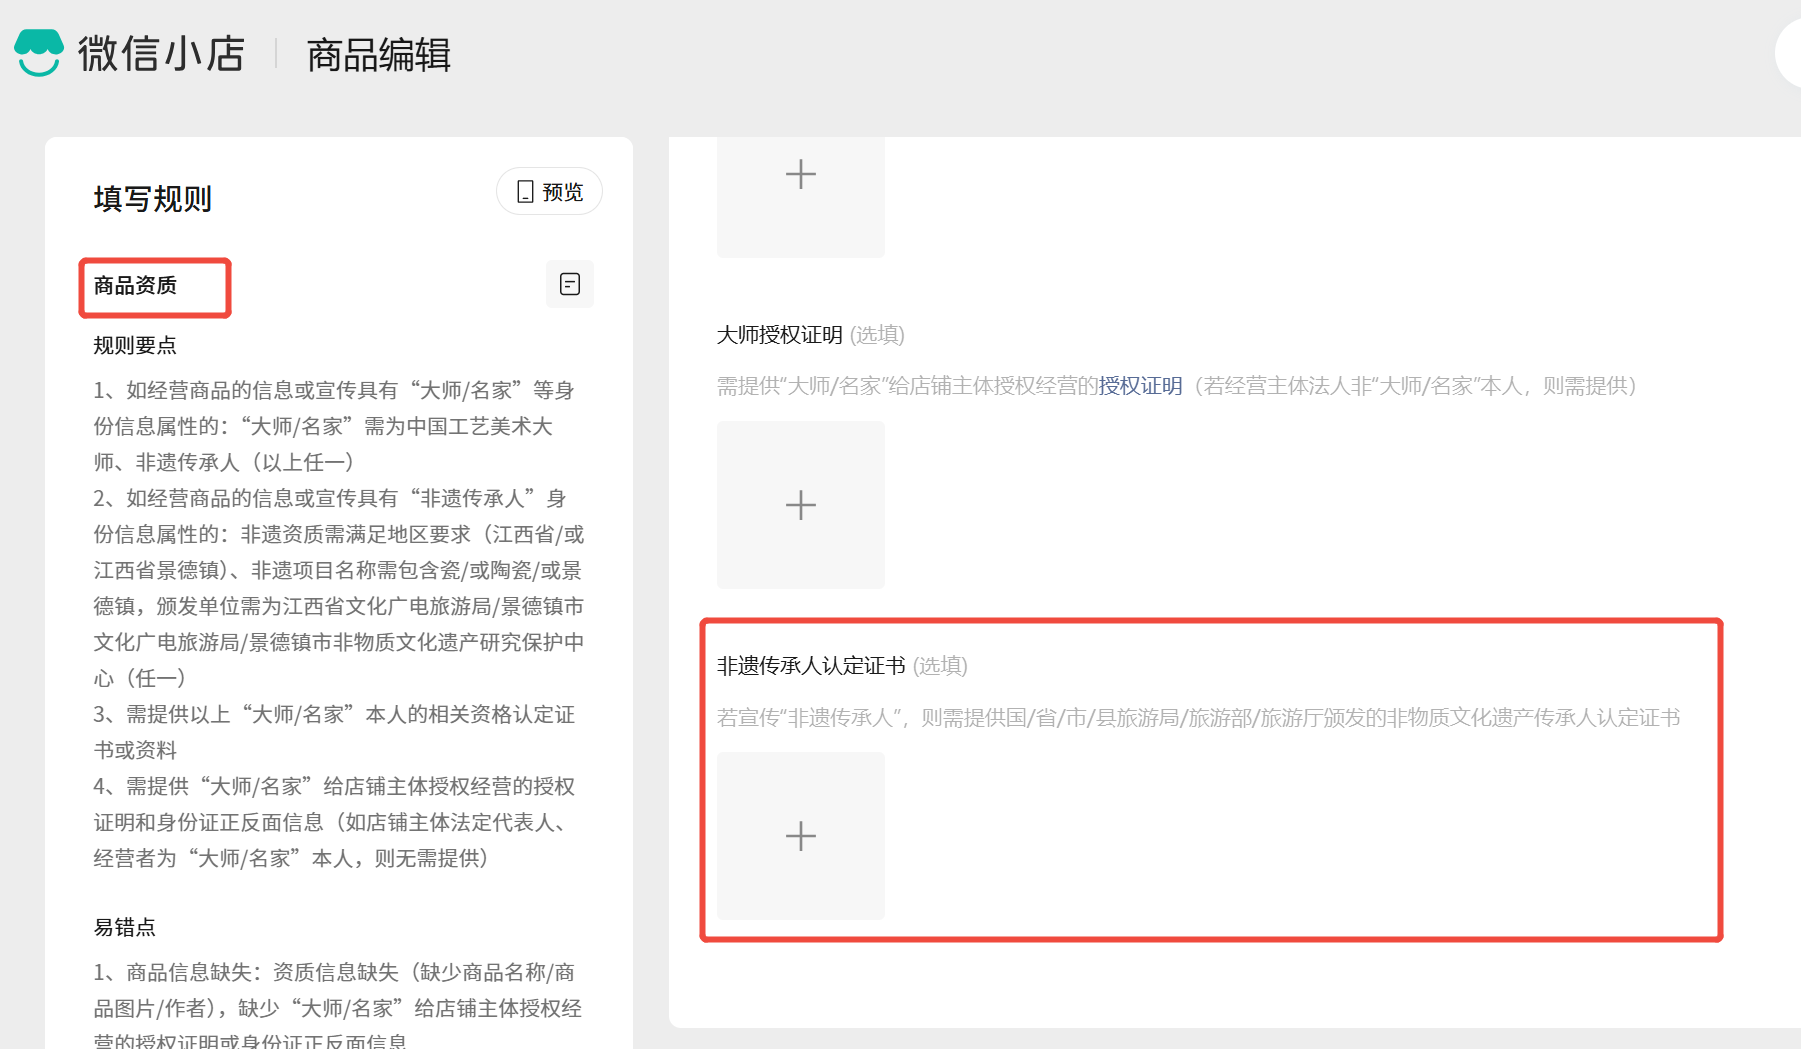
Task: Select the 商品资质 section heading
Action: [135, 286]
